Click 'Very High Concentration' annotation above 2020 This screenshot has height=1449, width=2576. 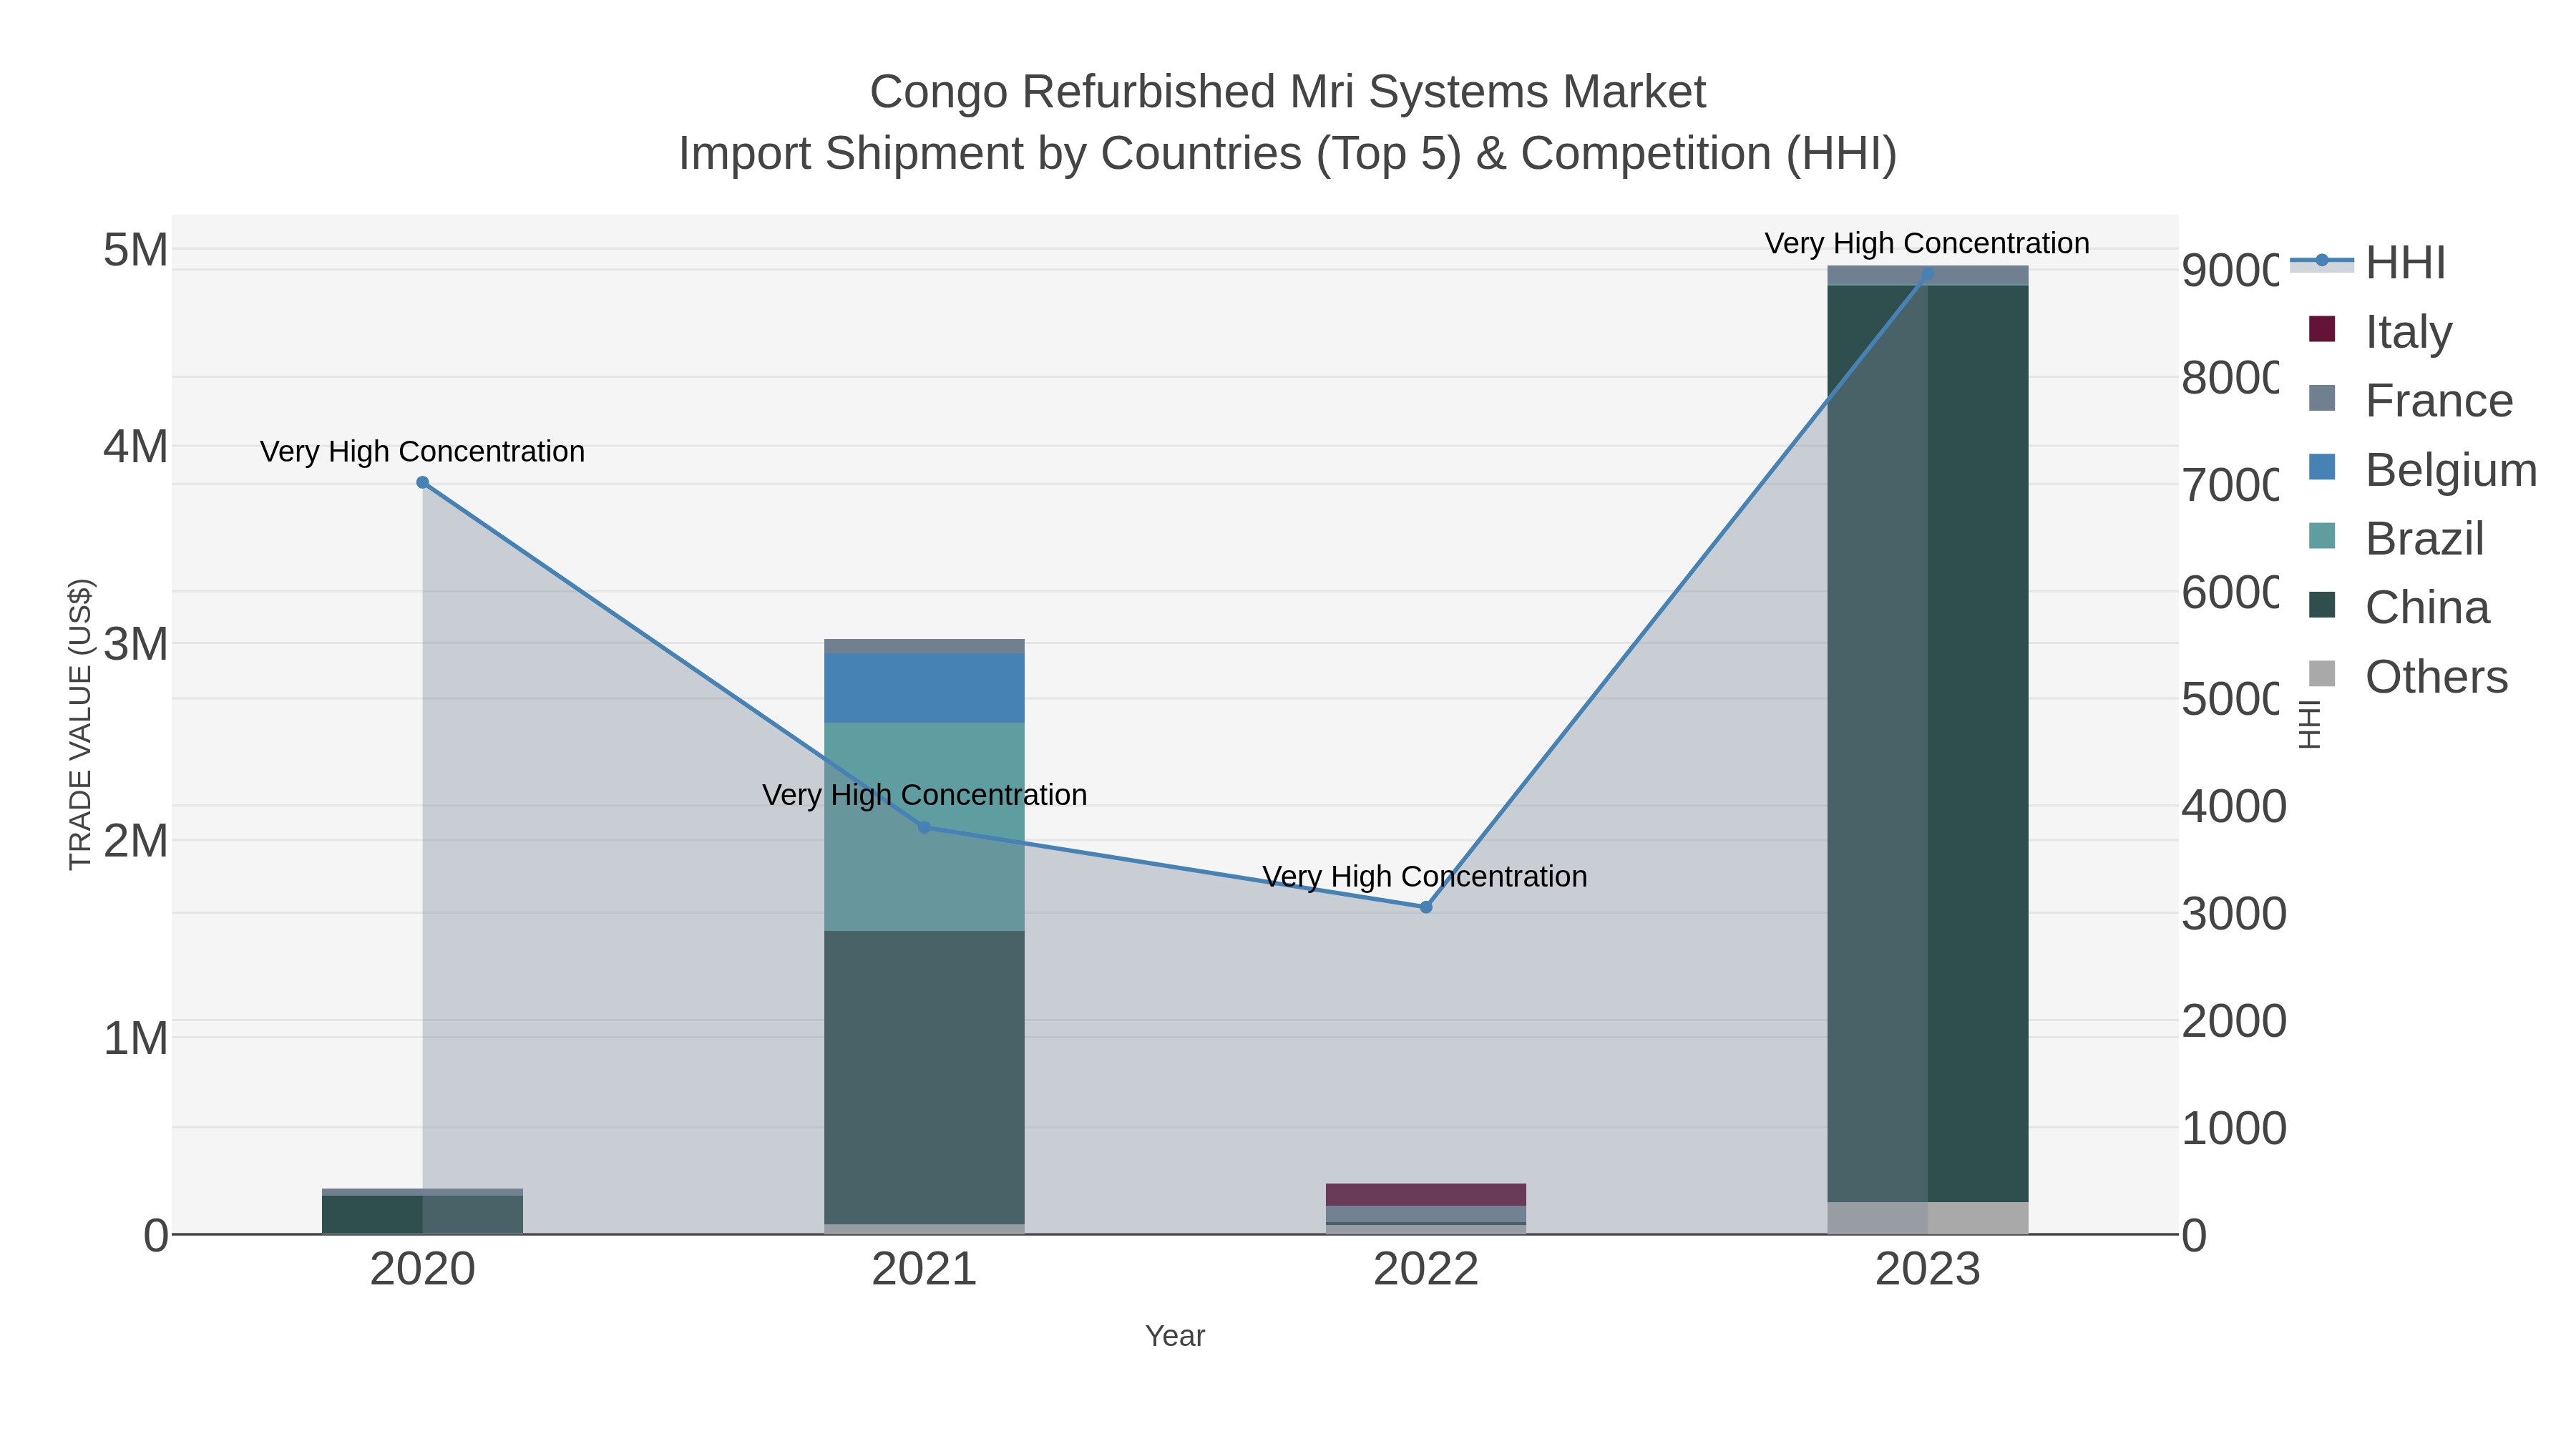pos(422,451)
